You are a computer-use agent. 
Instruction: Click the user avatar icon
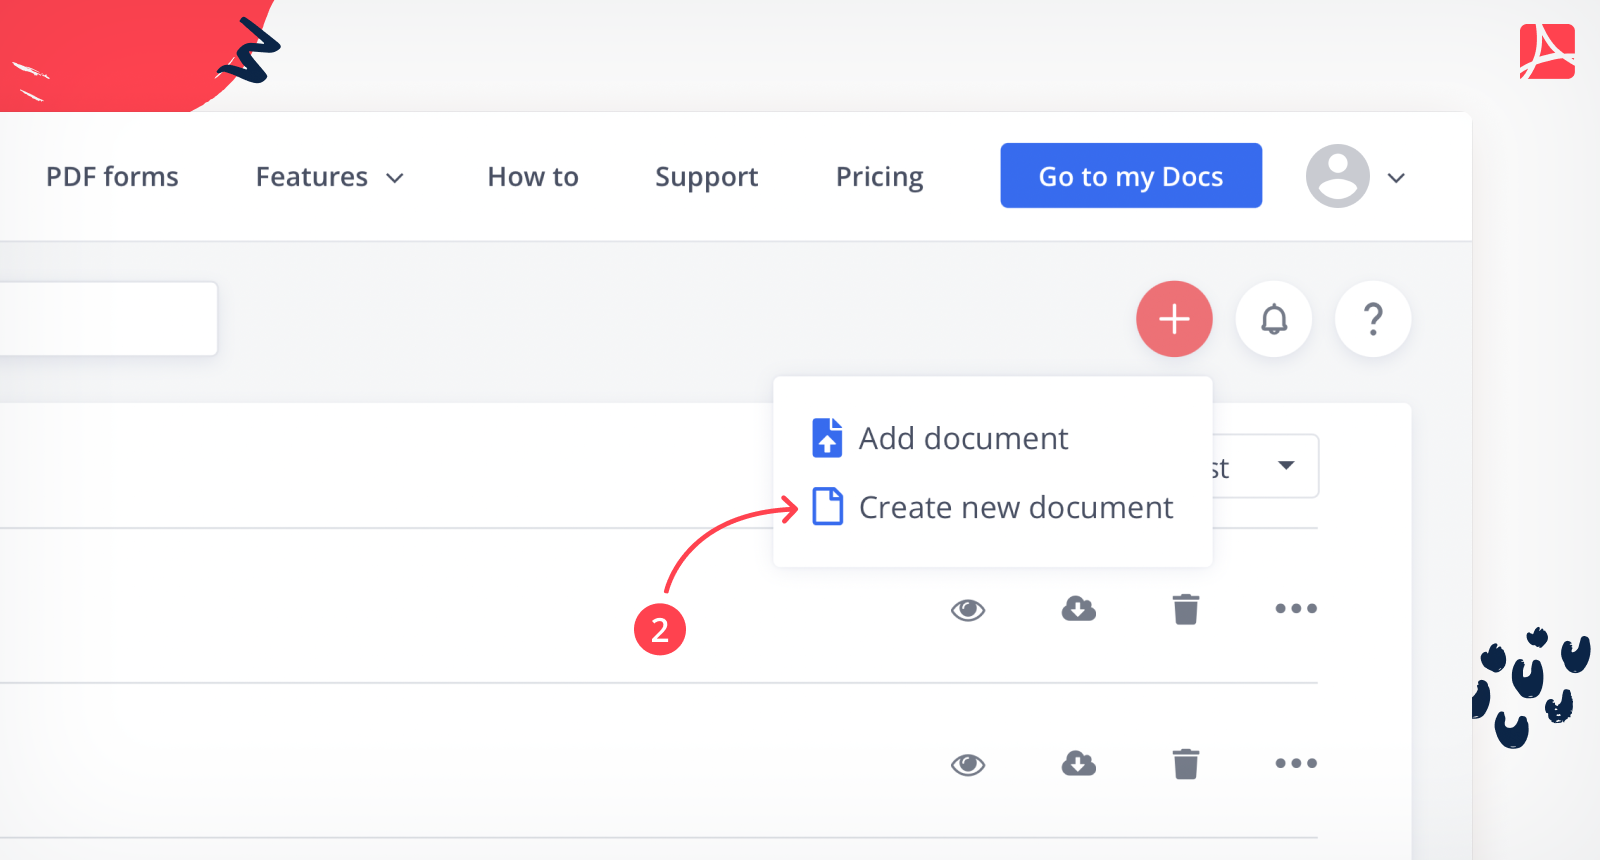pyautogui.click(x=1337, y=176)
